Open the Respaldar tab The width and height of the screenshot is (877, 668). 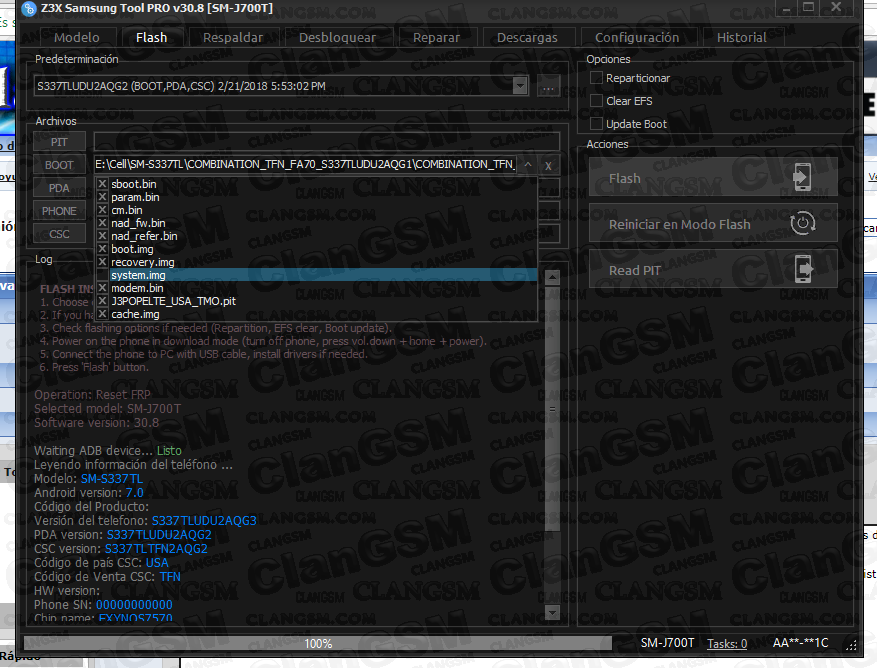click(x=233, y=37)
